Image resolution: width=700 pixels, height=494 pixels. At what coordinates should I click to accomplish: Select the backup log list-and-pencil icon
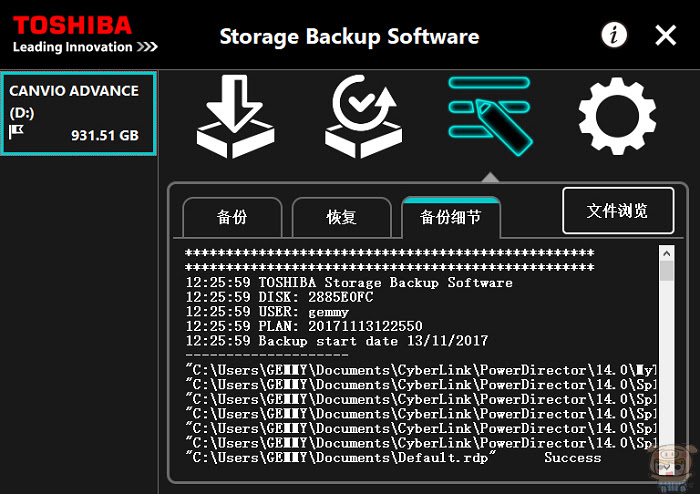(490, 116)
